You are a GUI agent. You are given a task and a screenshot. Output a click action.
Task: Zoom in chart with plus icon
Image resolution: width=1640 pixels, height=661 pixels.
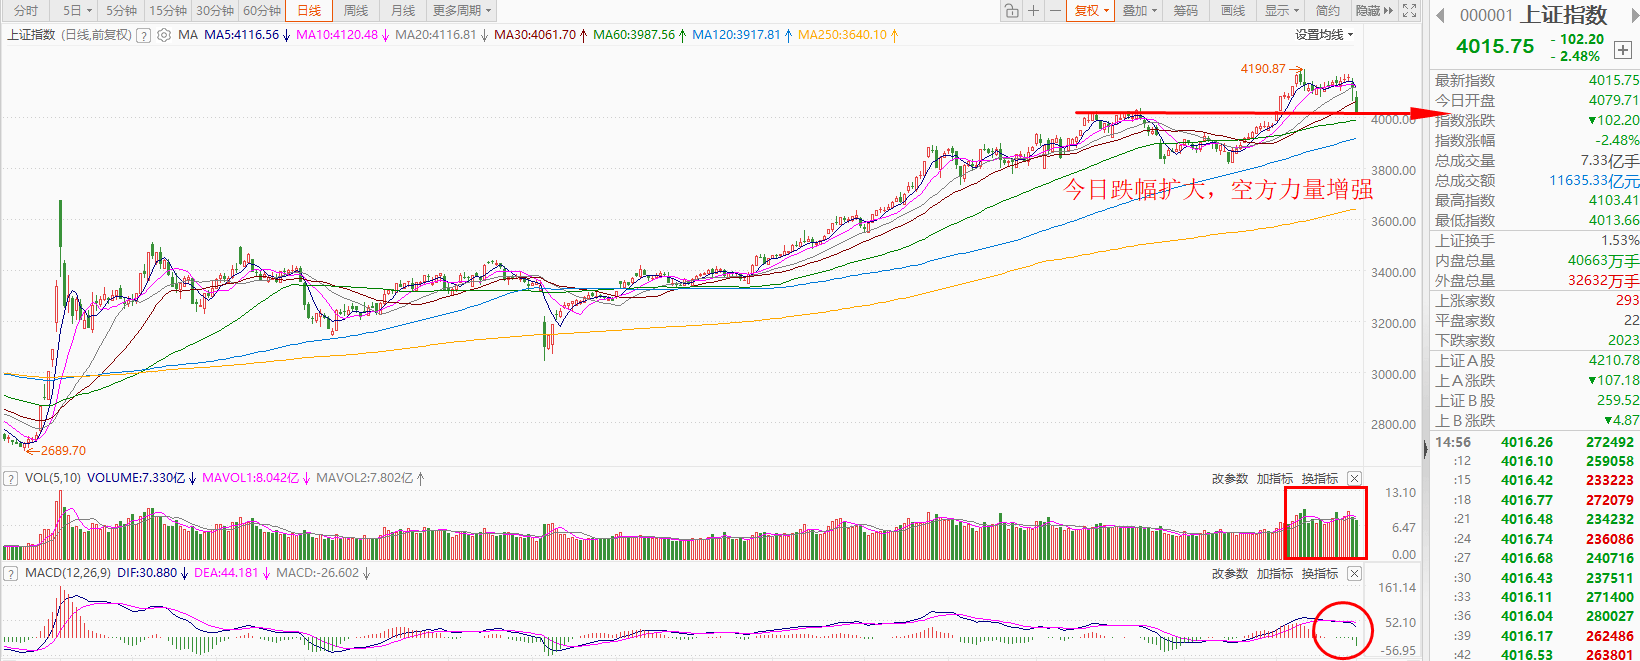click(x=1033, y=11)
